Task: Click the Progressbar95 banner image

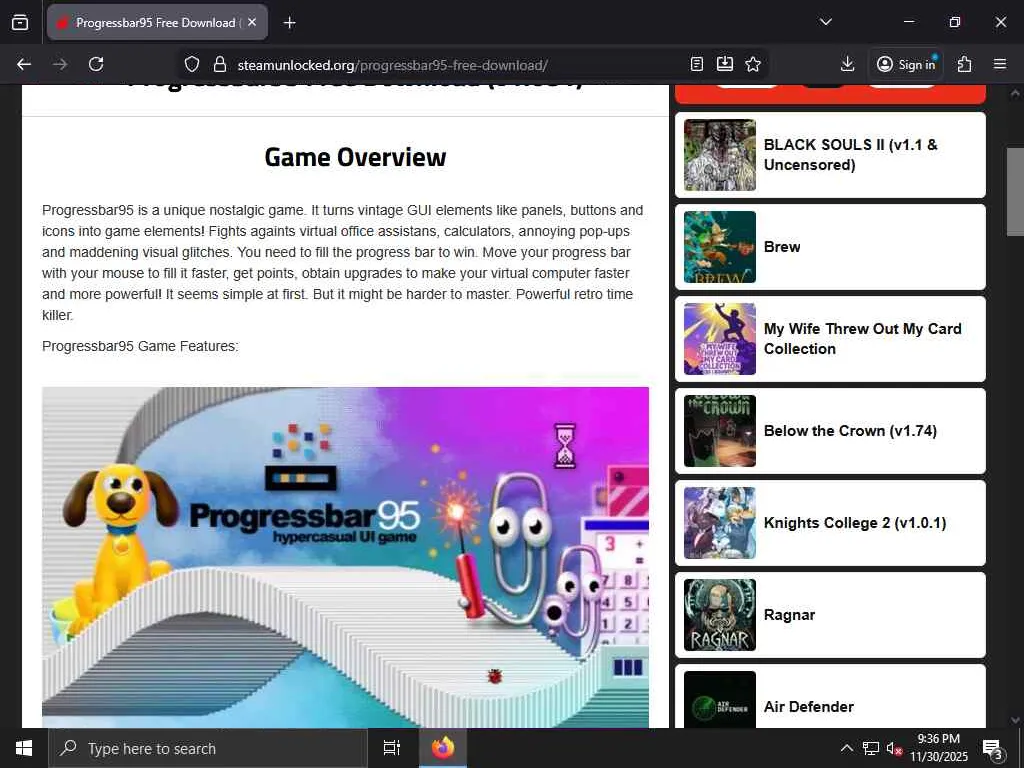Action: (345, 557)
